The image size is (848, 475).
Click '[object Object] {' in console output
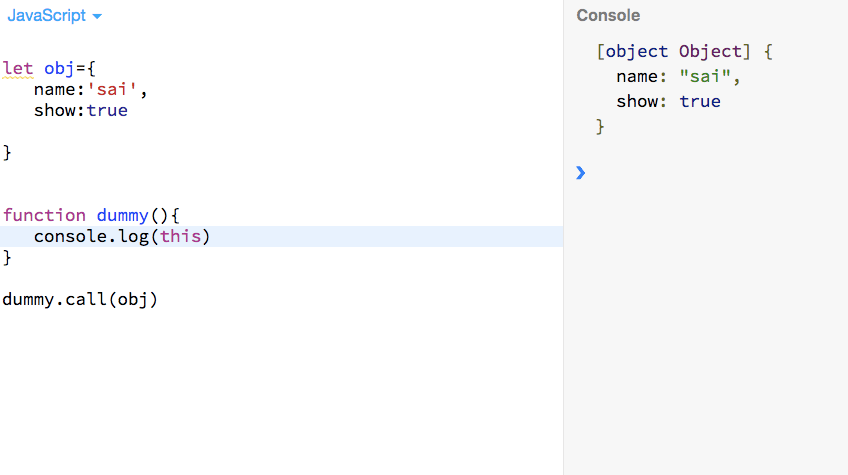pos(685,51)
